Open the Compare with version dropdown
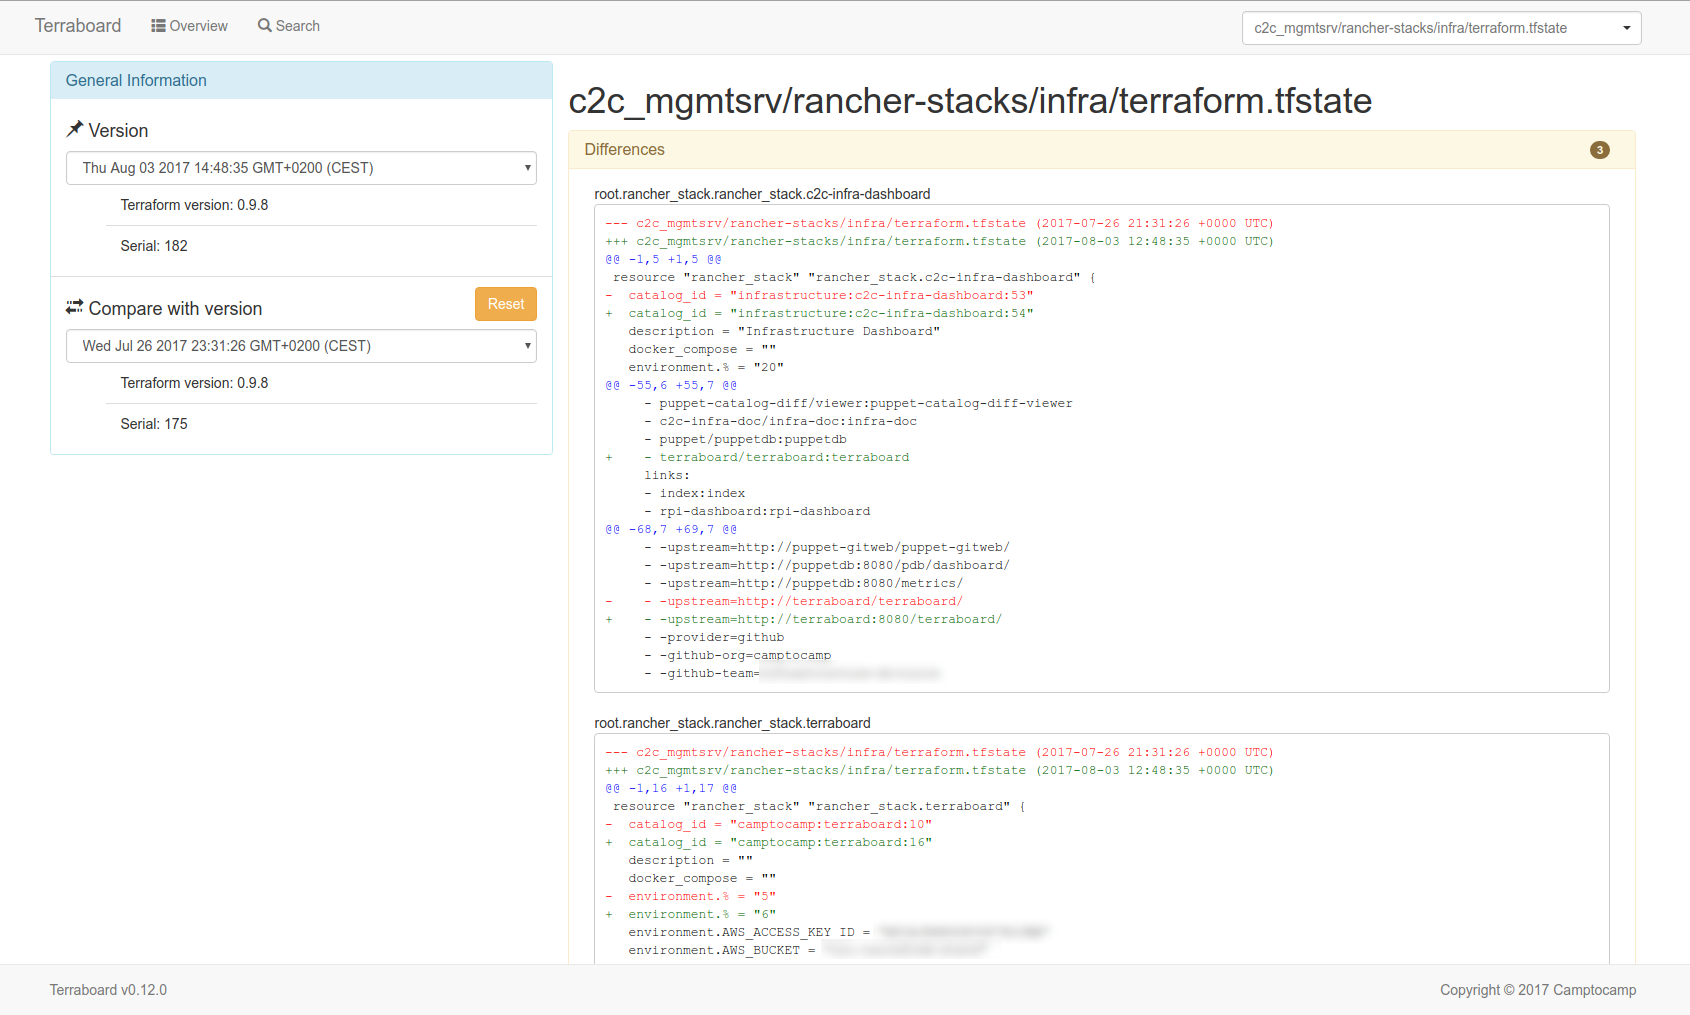Viewport: 1690px width, 1015px height. click(x=301, y=346)
